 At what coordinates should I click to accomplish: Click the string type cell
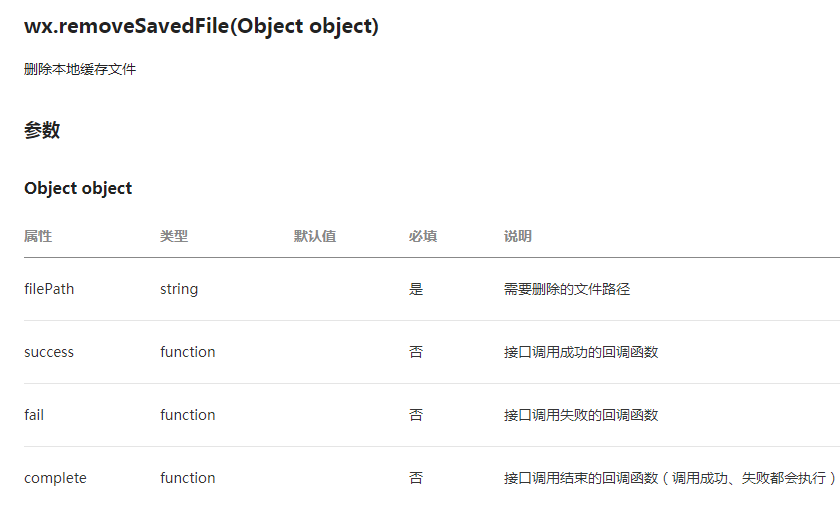coord(179,289)
